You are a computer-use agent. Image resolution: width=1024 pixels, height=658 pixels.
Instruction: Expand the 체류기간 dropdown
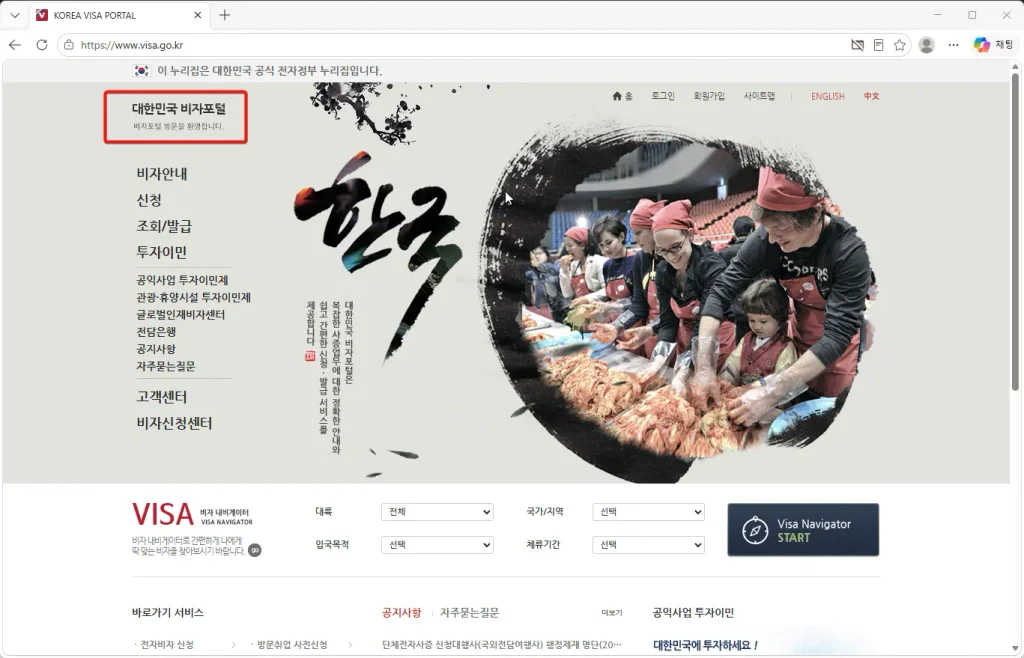tap(648, 544)
